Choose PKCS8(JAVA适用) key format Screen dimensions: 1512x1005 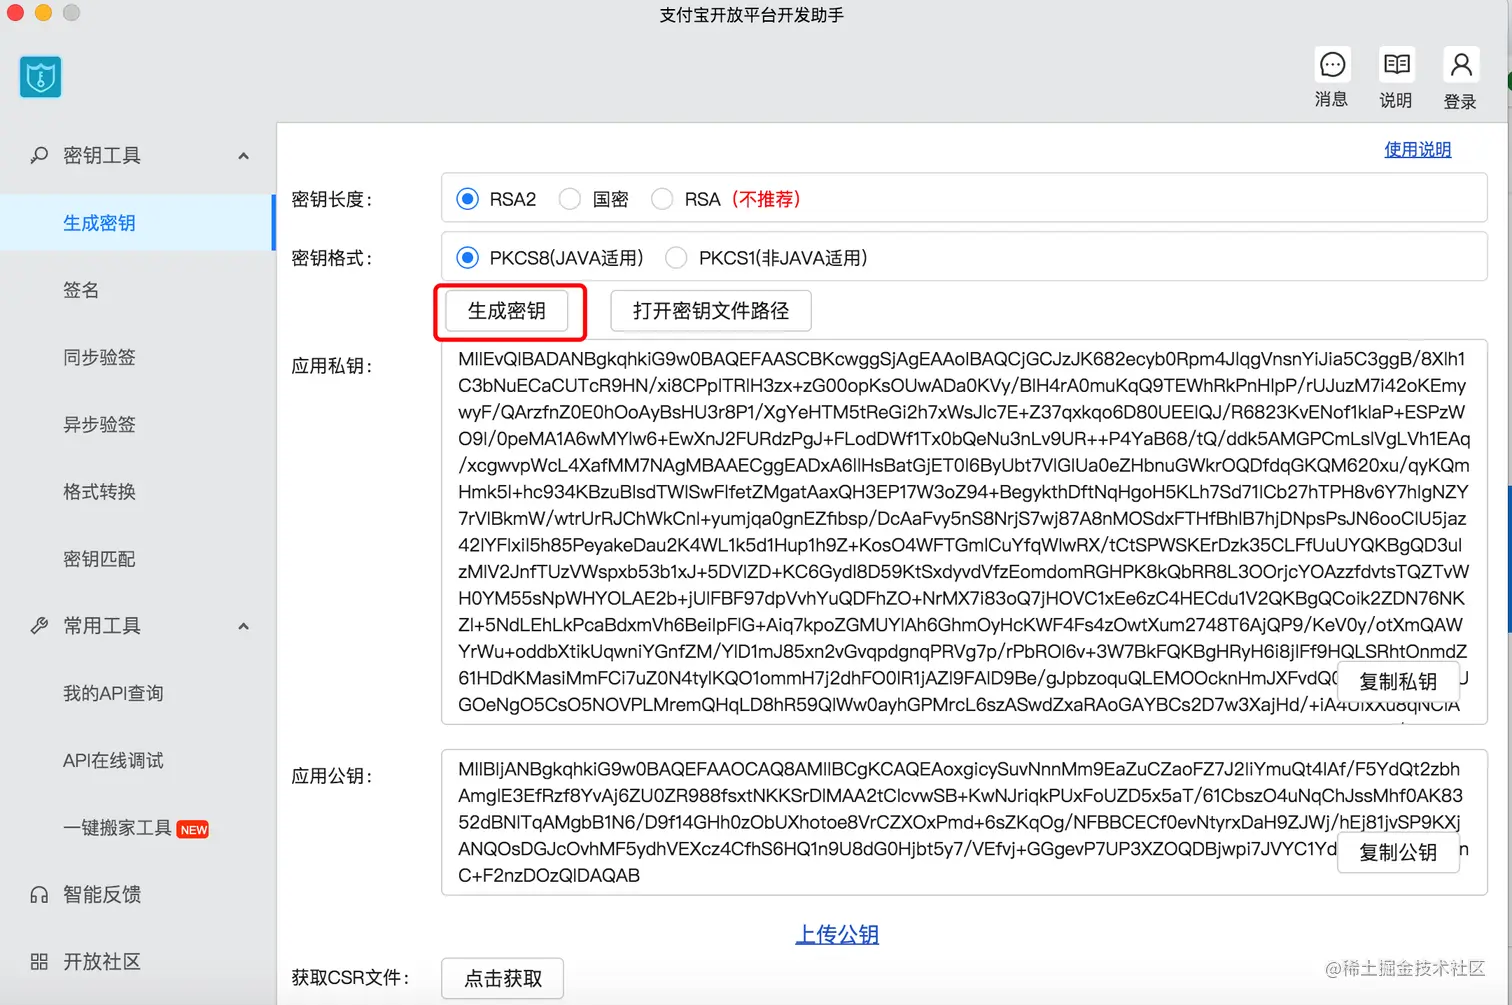pyautogui.click(x=467, y=258)
